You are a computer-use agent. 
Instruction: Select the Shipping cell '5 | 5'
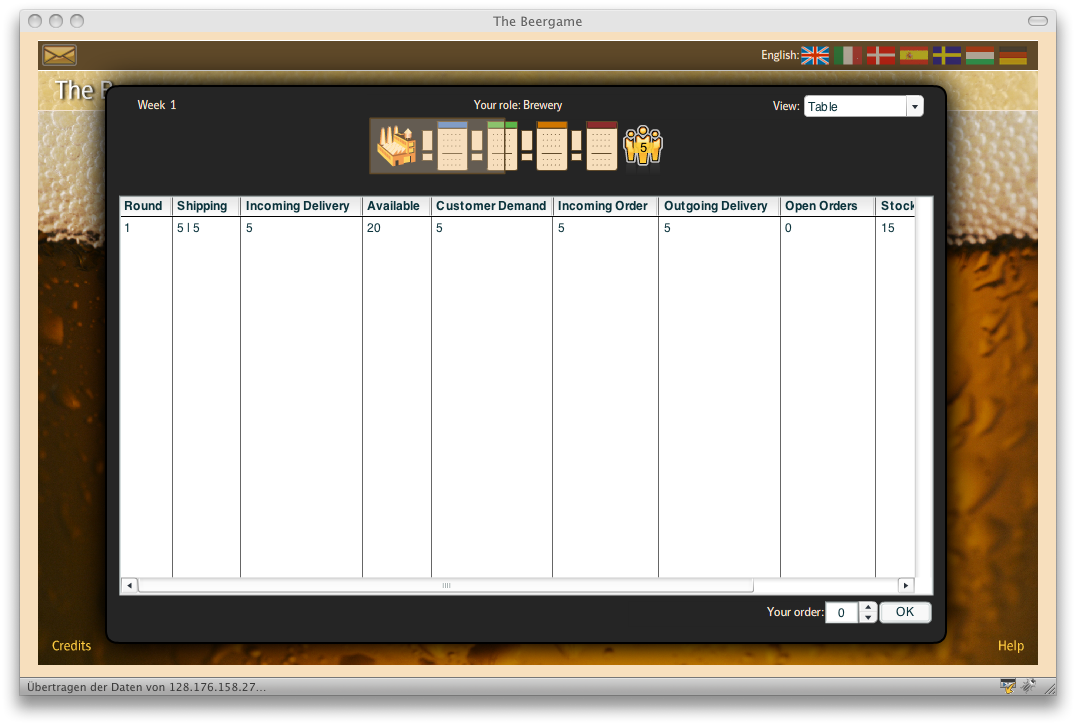(206, 228)
